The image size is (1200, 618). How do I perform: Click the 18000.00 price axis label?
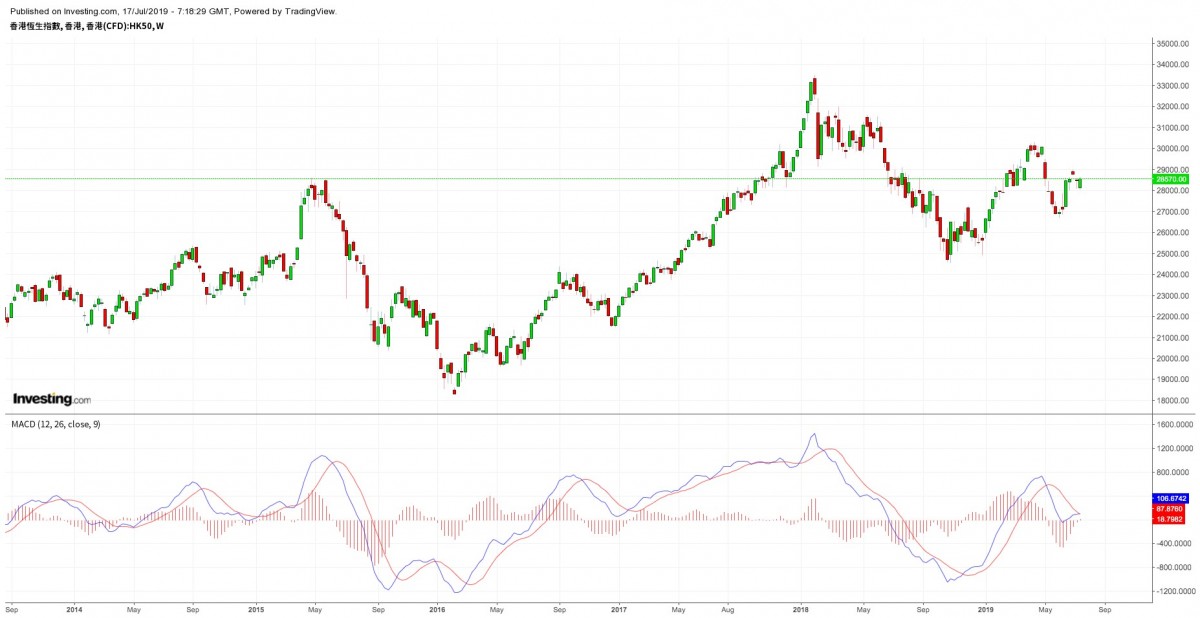(1171, 401)
